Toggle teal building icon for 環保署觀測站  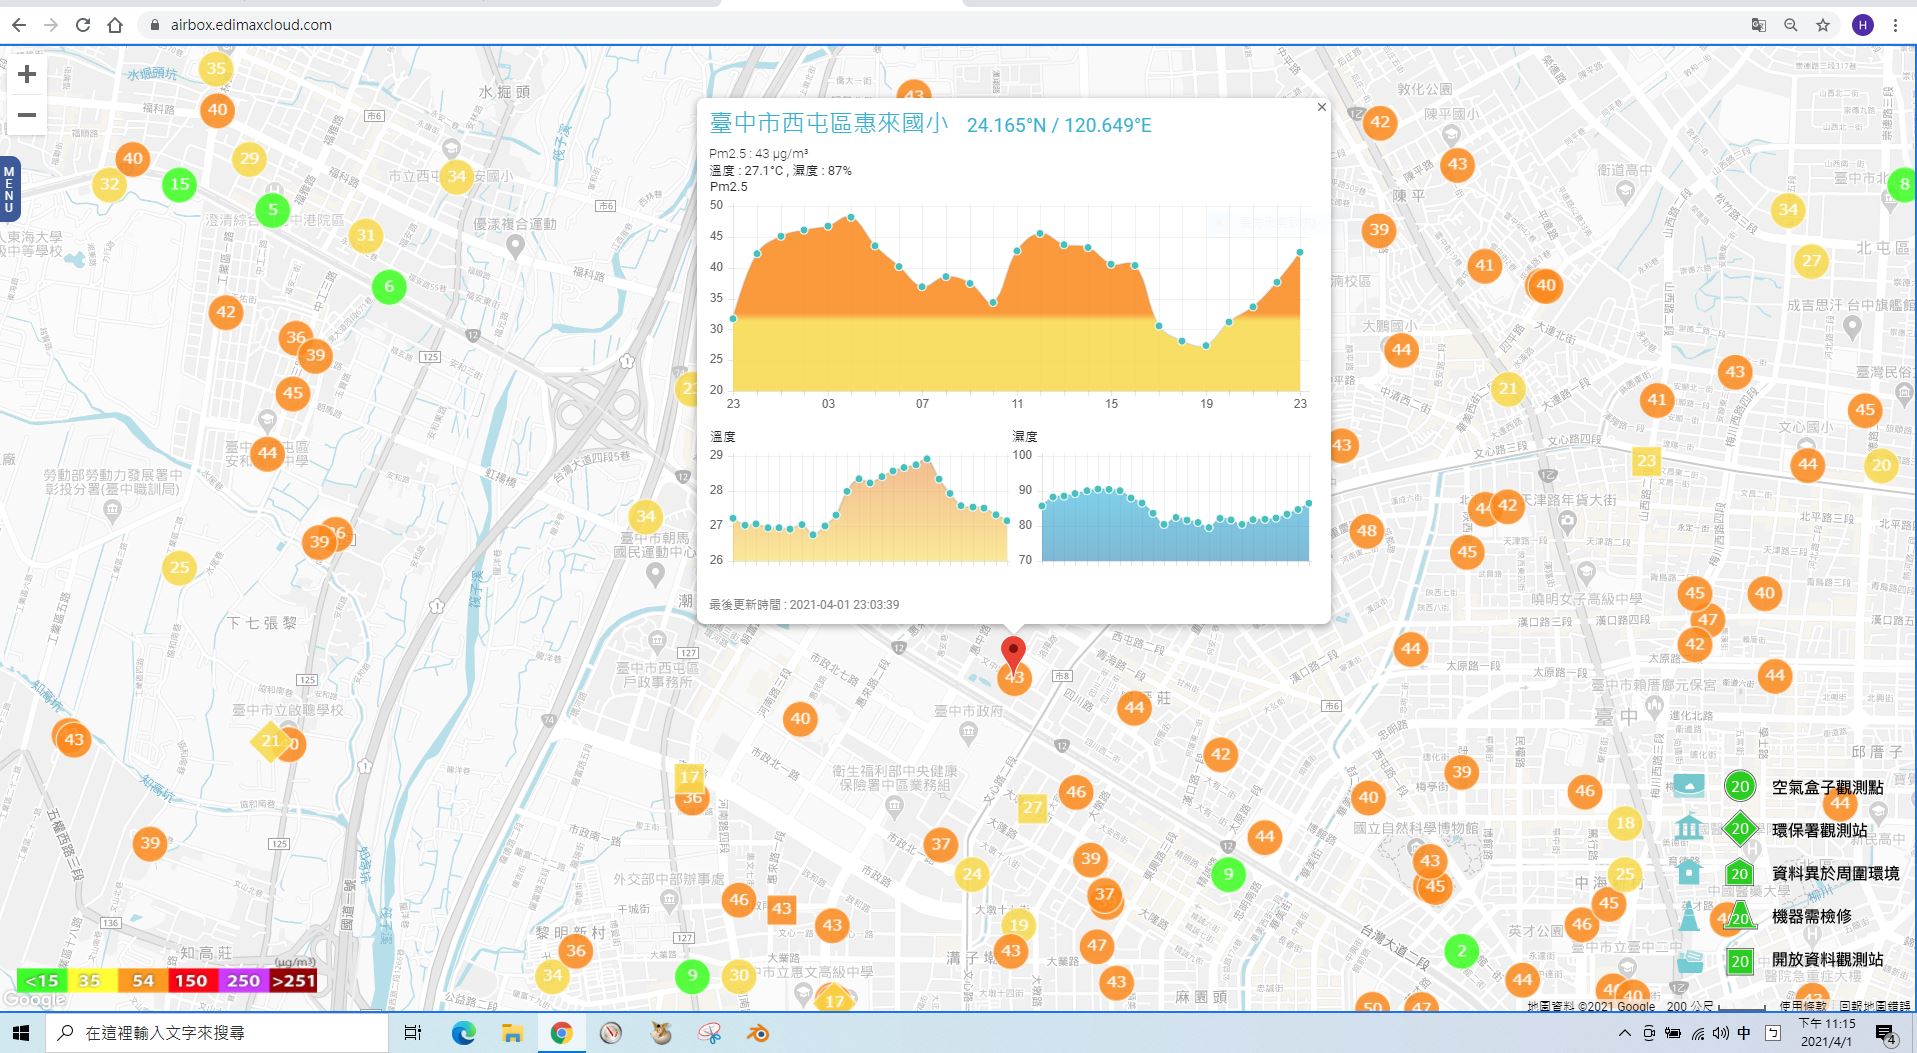click(x=1689, y=829)
